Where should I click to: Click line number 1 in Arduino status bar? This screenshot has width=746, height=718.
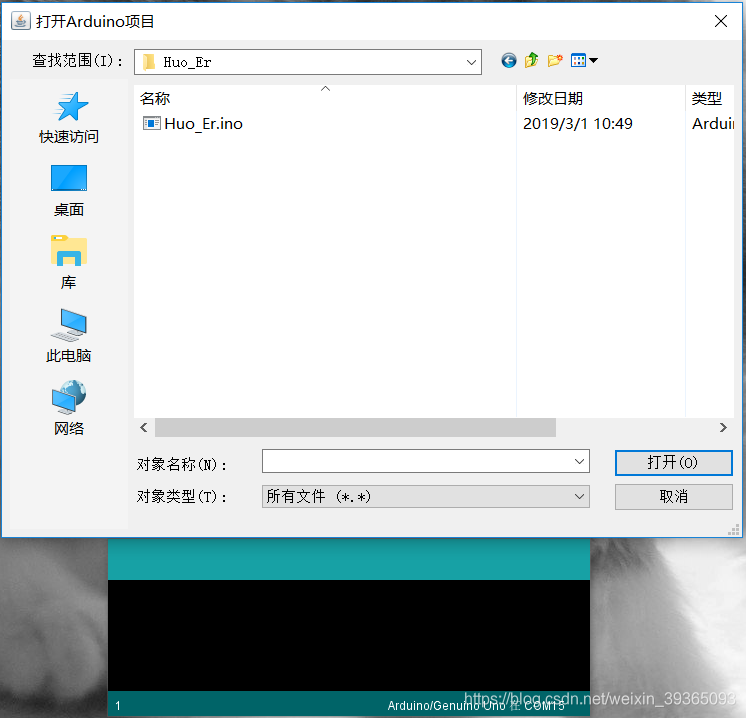[x=118, y=706]
